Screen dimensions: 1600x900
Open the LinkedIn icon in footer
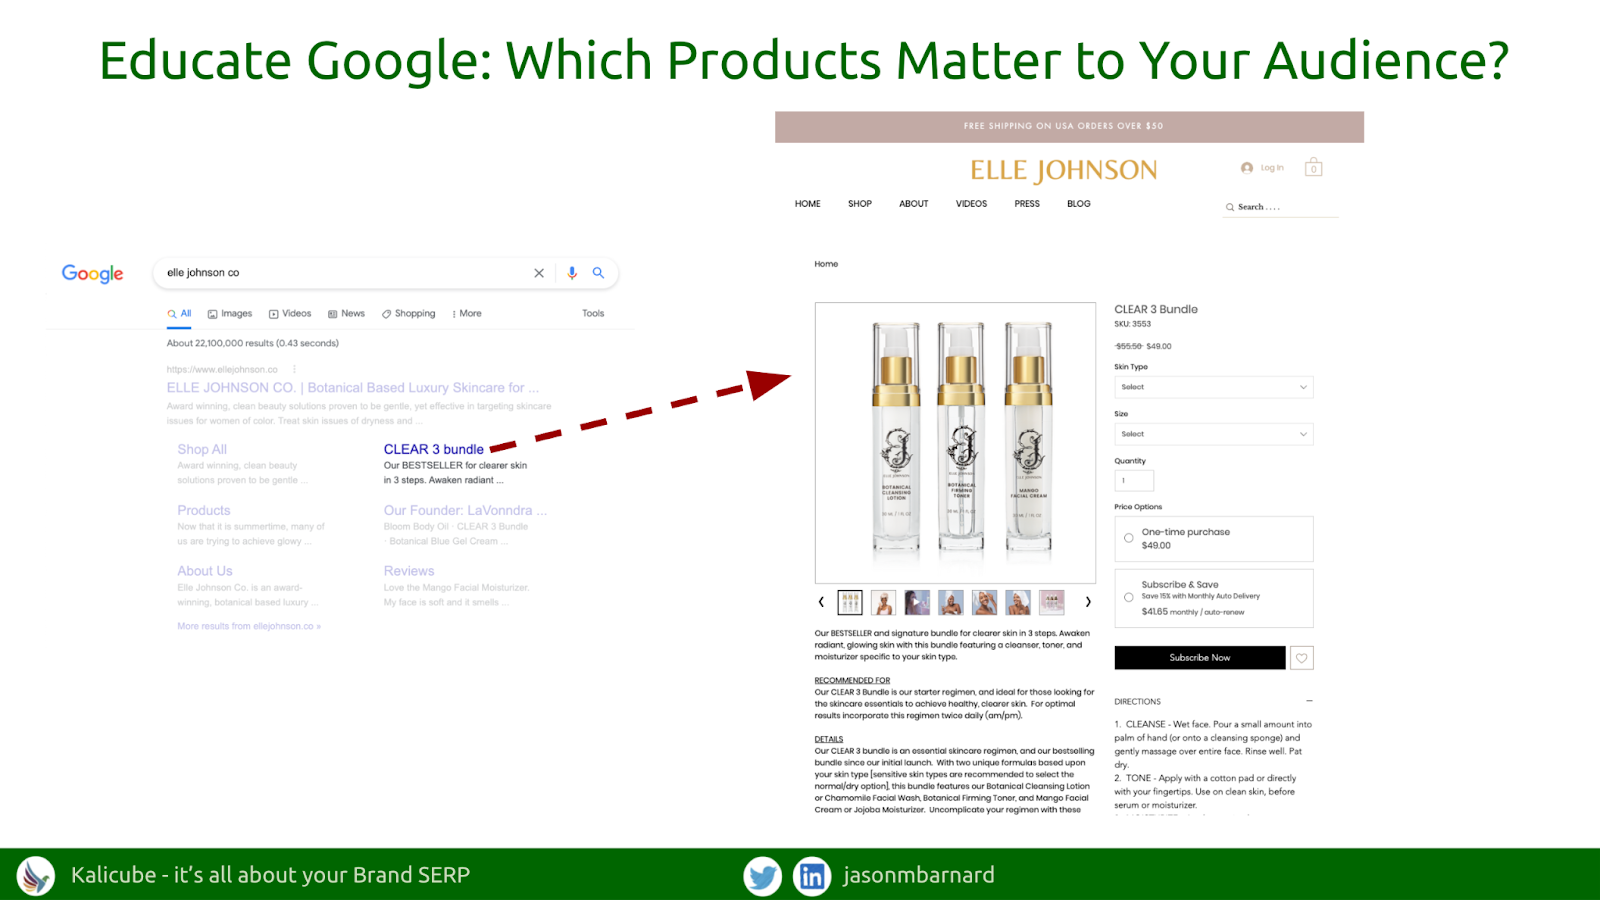click(812, 876)
